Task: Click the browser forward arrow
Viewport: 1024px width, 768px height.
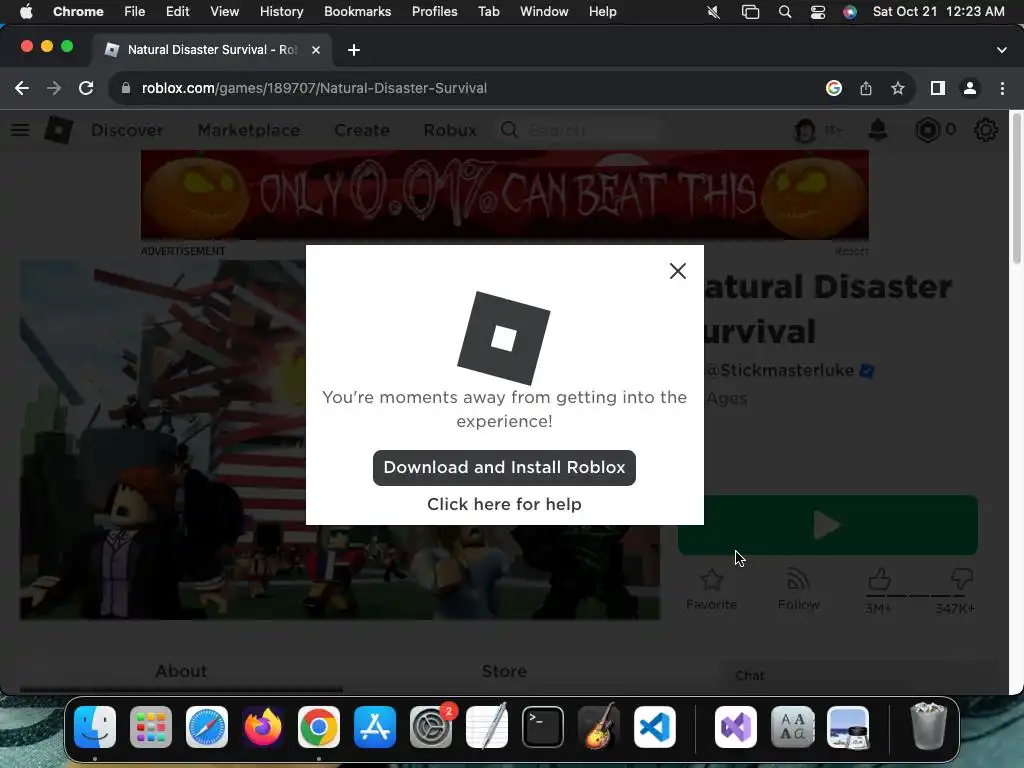Action: click(x=54, y=88)
